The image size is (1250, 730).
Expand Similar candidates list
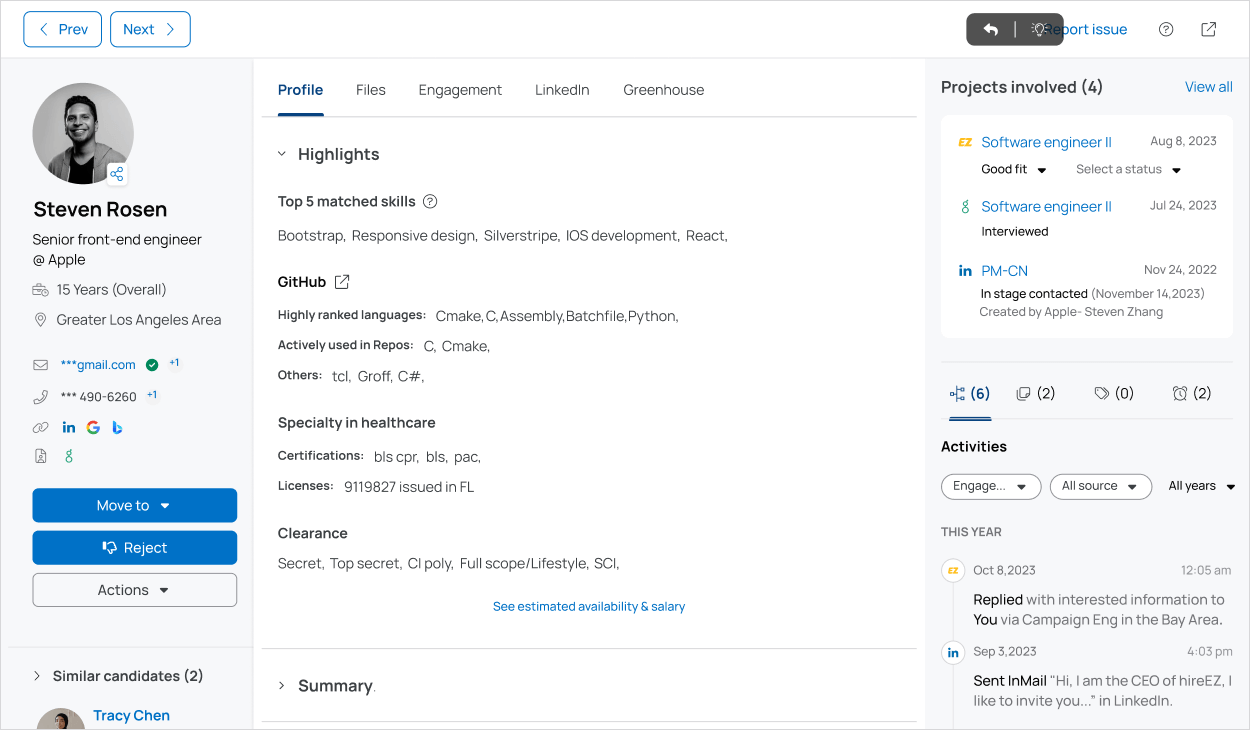[x=38, y=676]
